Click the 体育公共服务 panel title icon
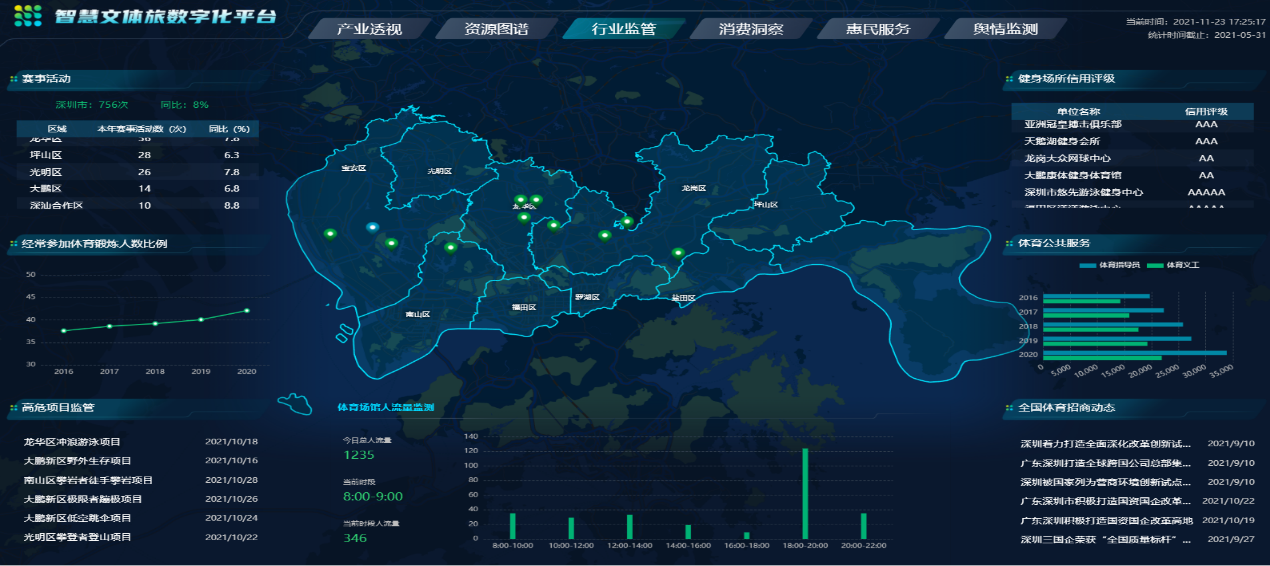Viewport: 1270px width, 566px height. [1009, 243]
